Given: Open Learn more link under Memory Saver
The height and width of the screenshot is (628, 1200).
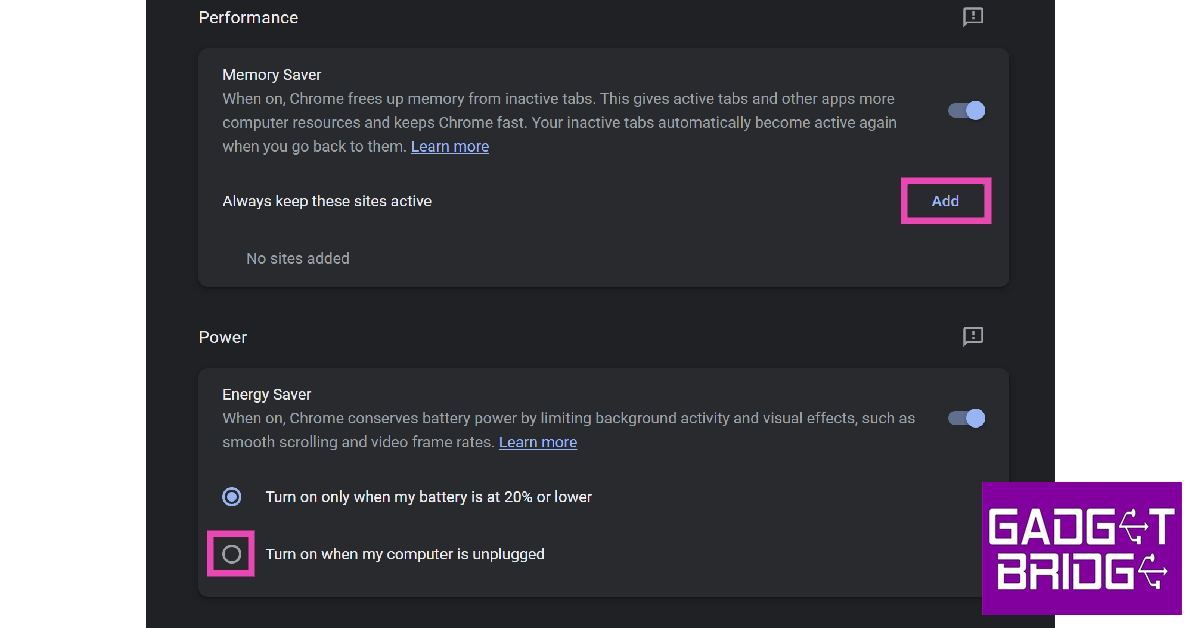Looking at the screenshot, I should point(450,146).
